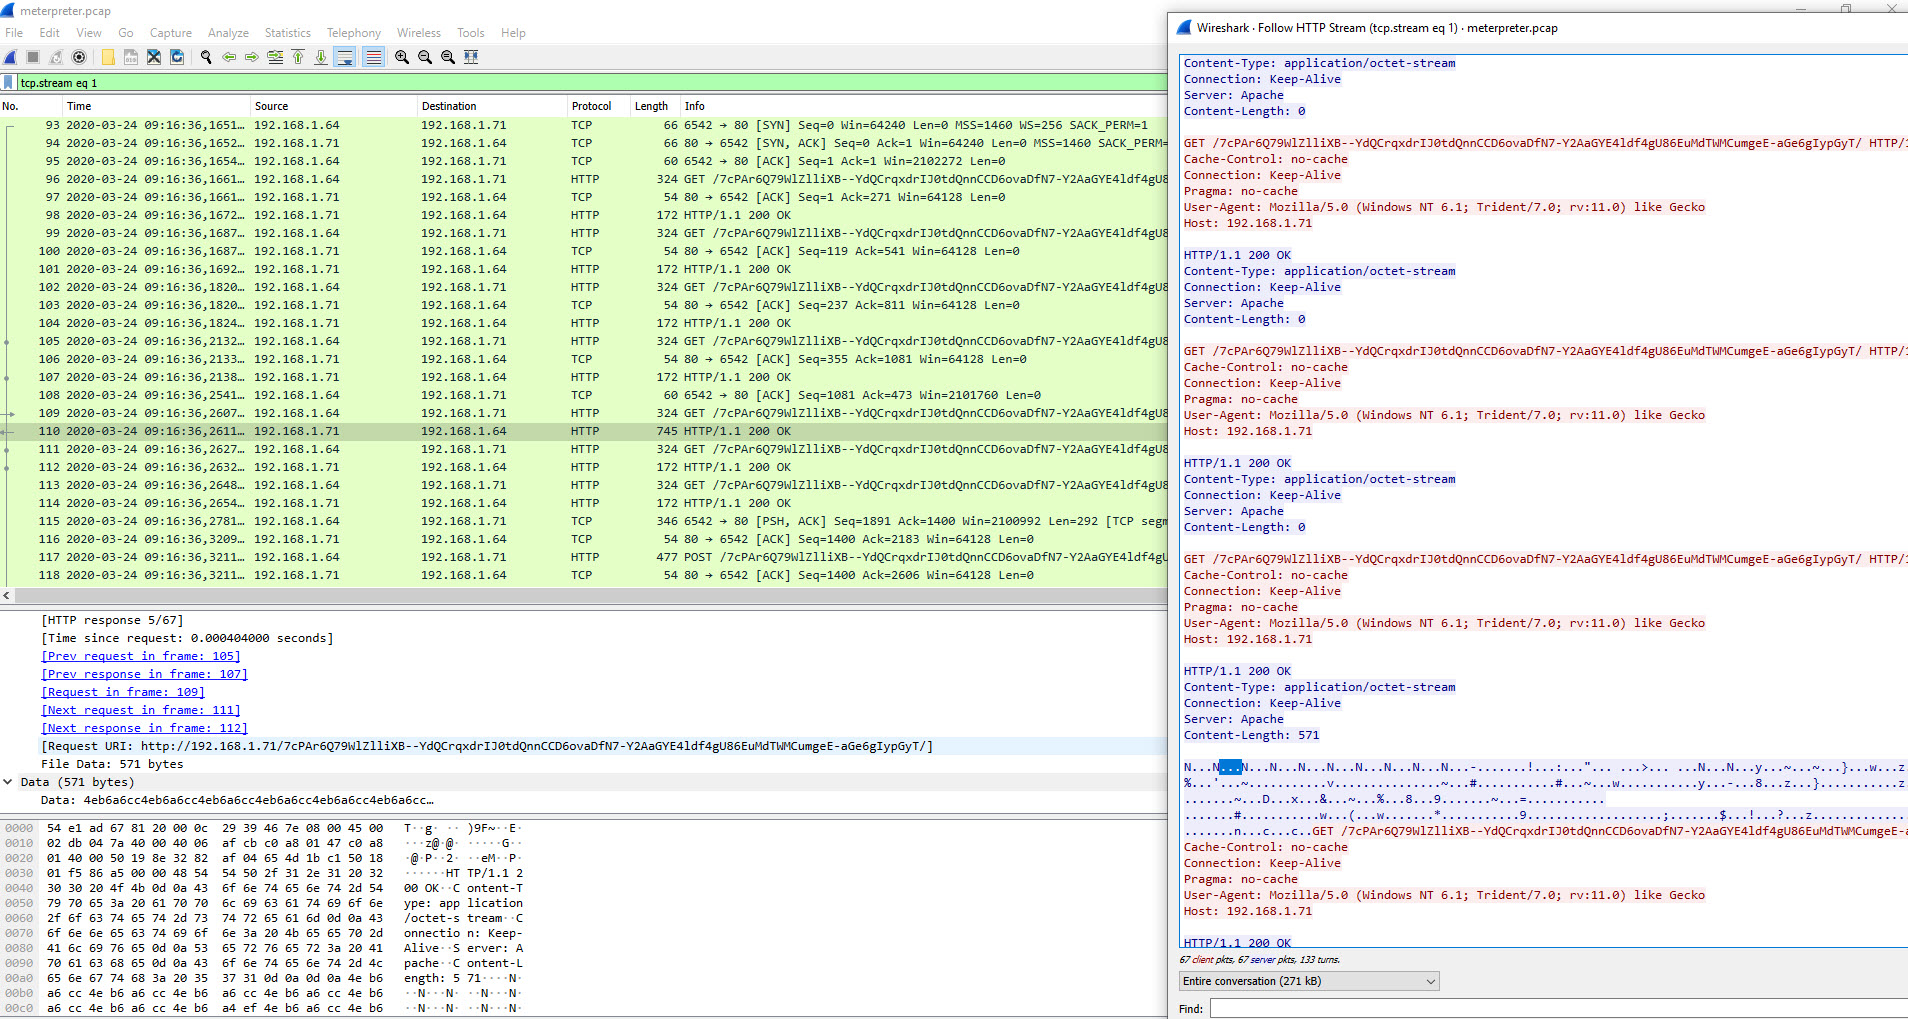Open the Analyze menu
Viewport: 1908px width, 1019px height.
[x=228, y=33]
